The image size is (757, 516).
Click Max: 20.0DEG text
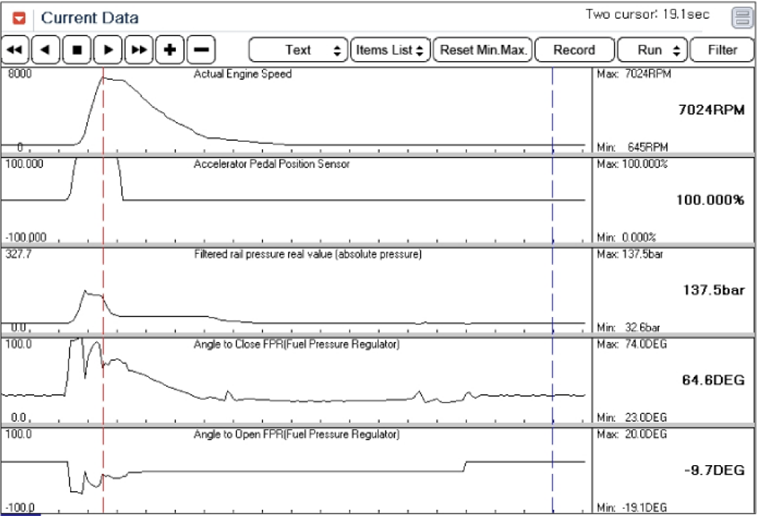pos(632,434)
